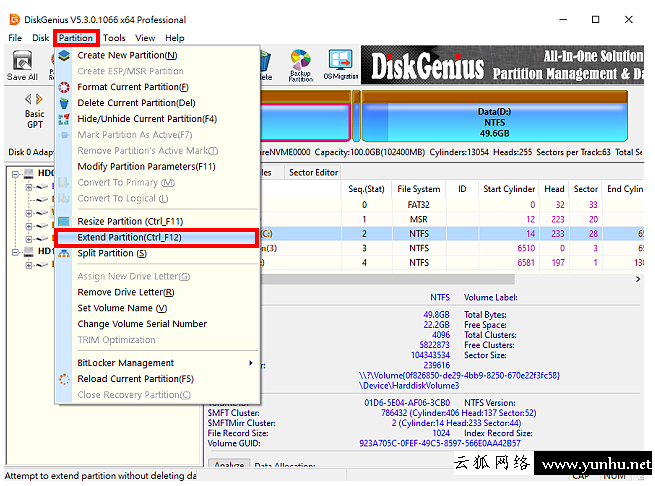Click the Head column header
The height and width of the screenshot is (486, 655).
554,189
